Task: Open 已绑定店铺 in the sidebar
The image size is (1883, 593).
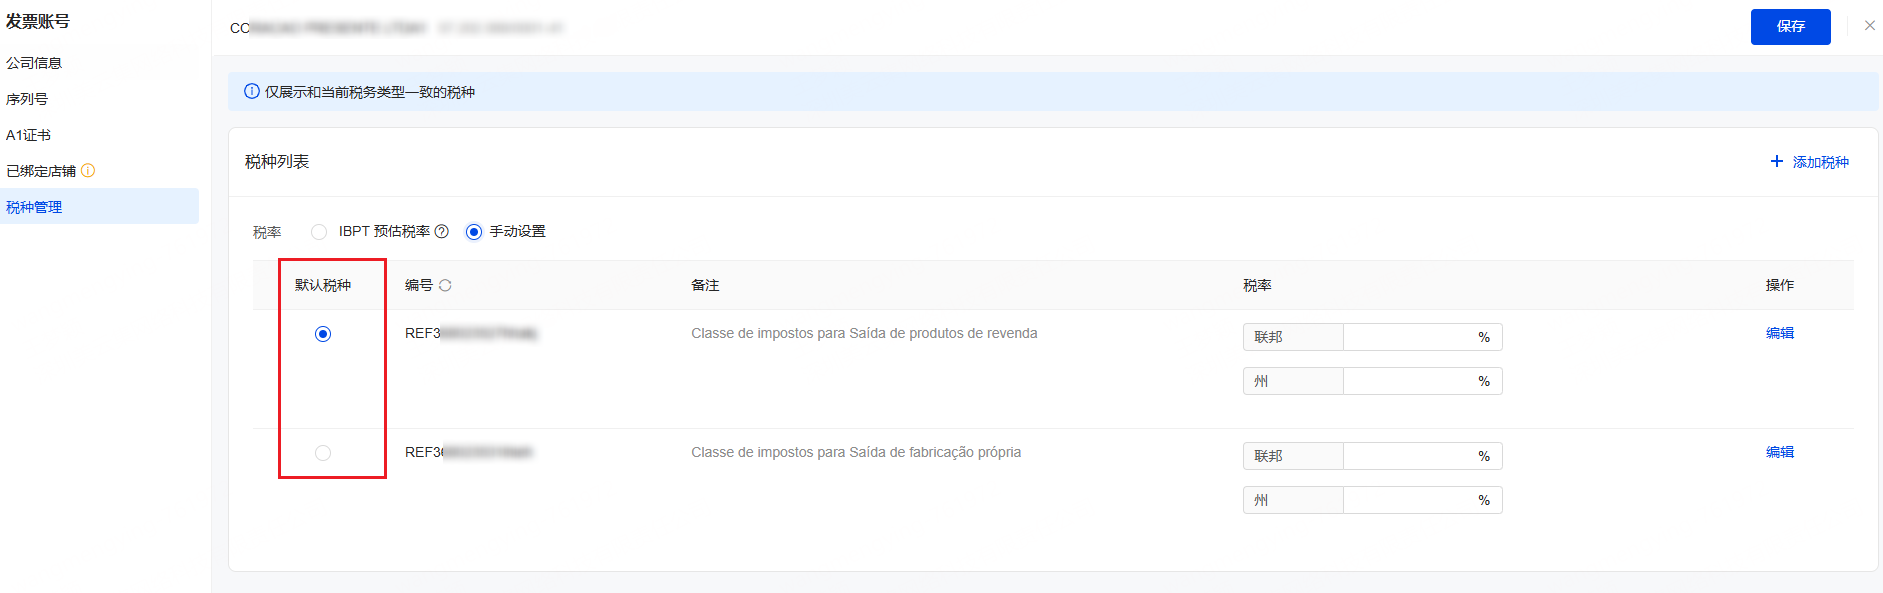Action: (41, 171)
